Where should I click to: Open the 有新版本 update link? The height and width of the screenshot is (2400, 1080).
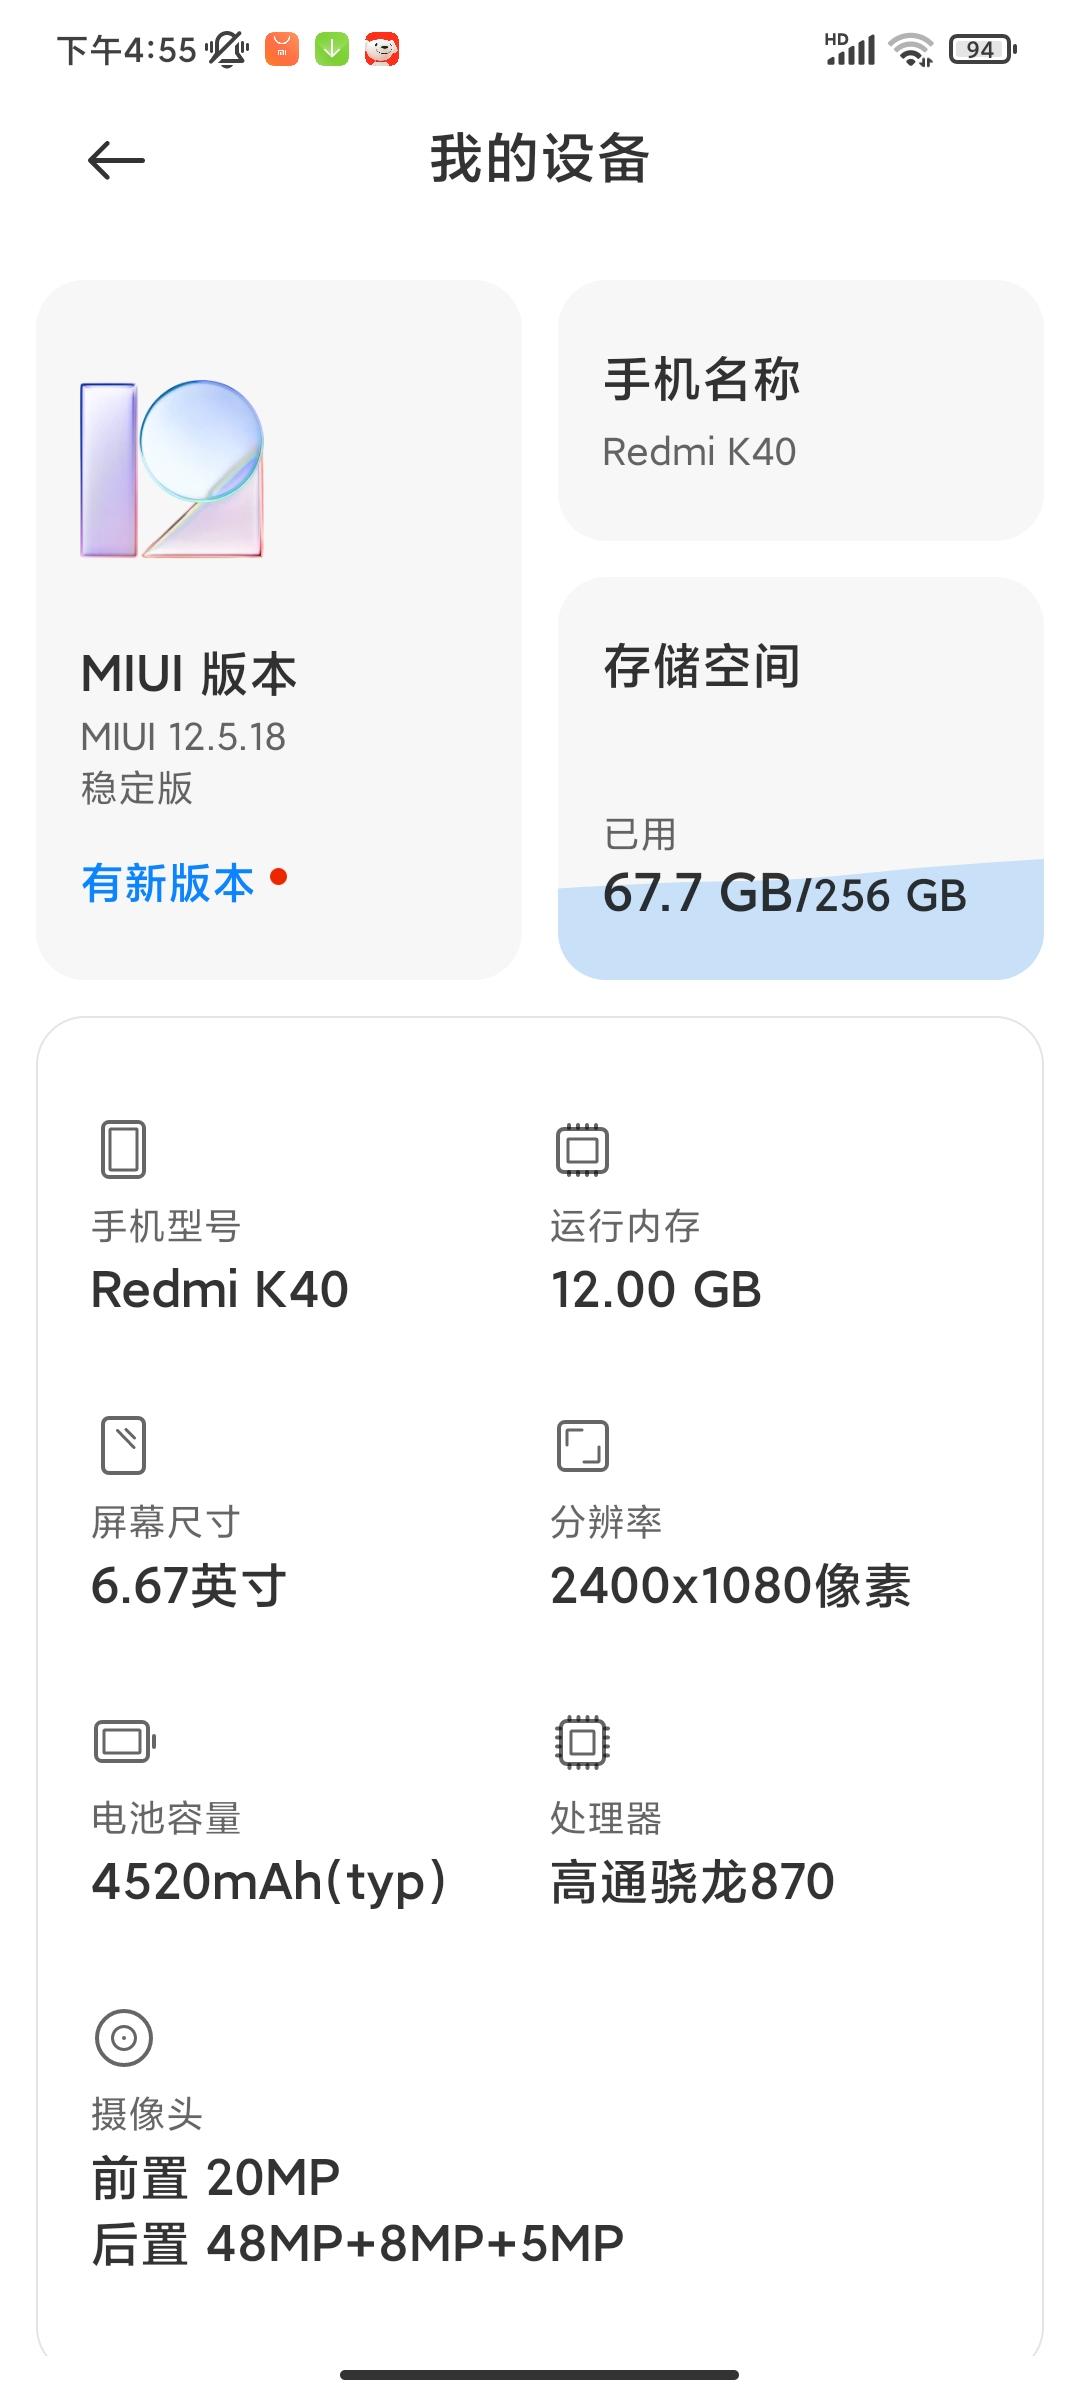[x=168, y=883]
